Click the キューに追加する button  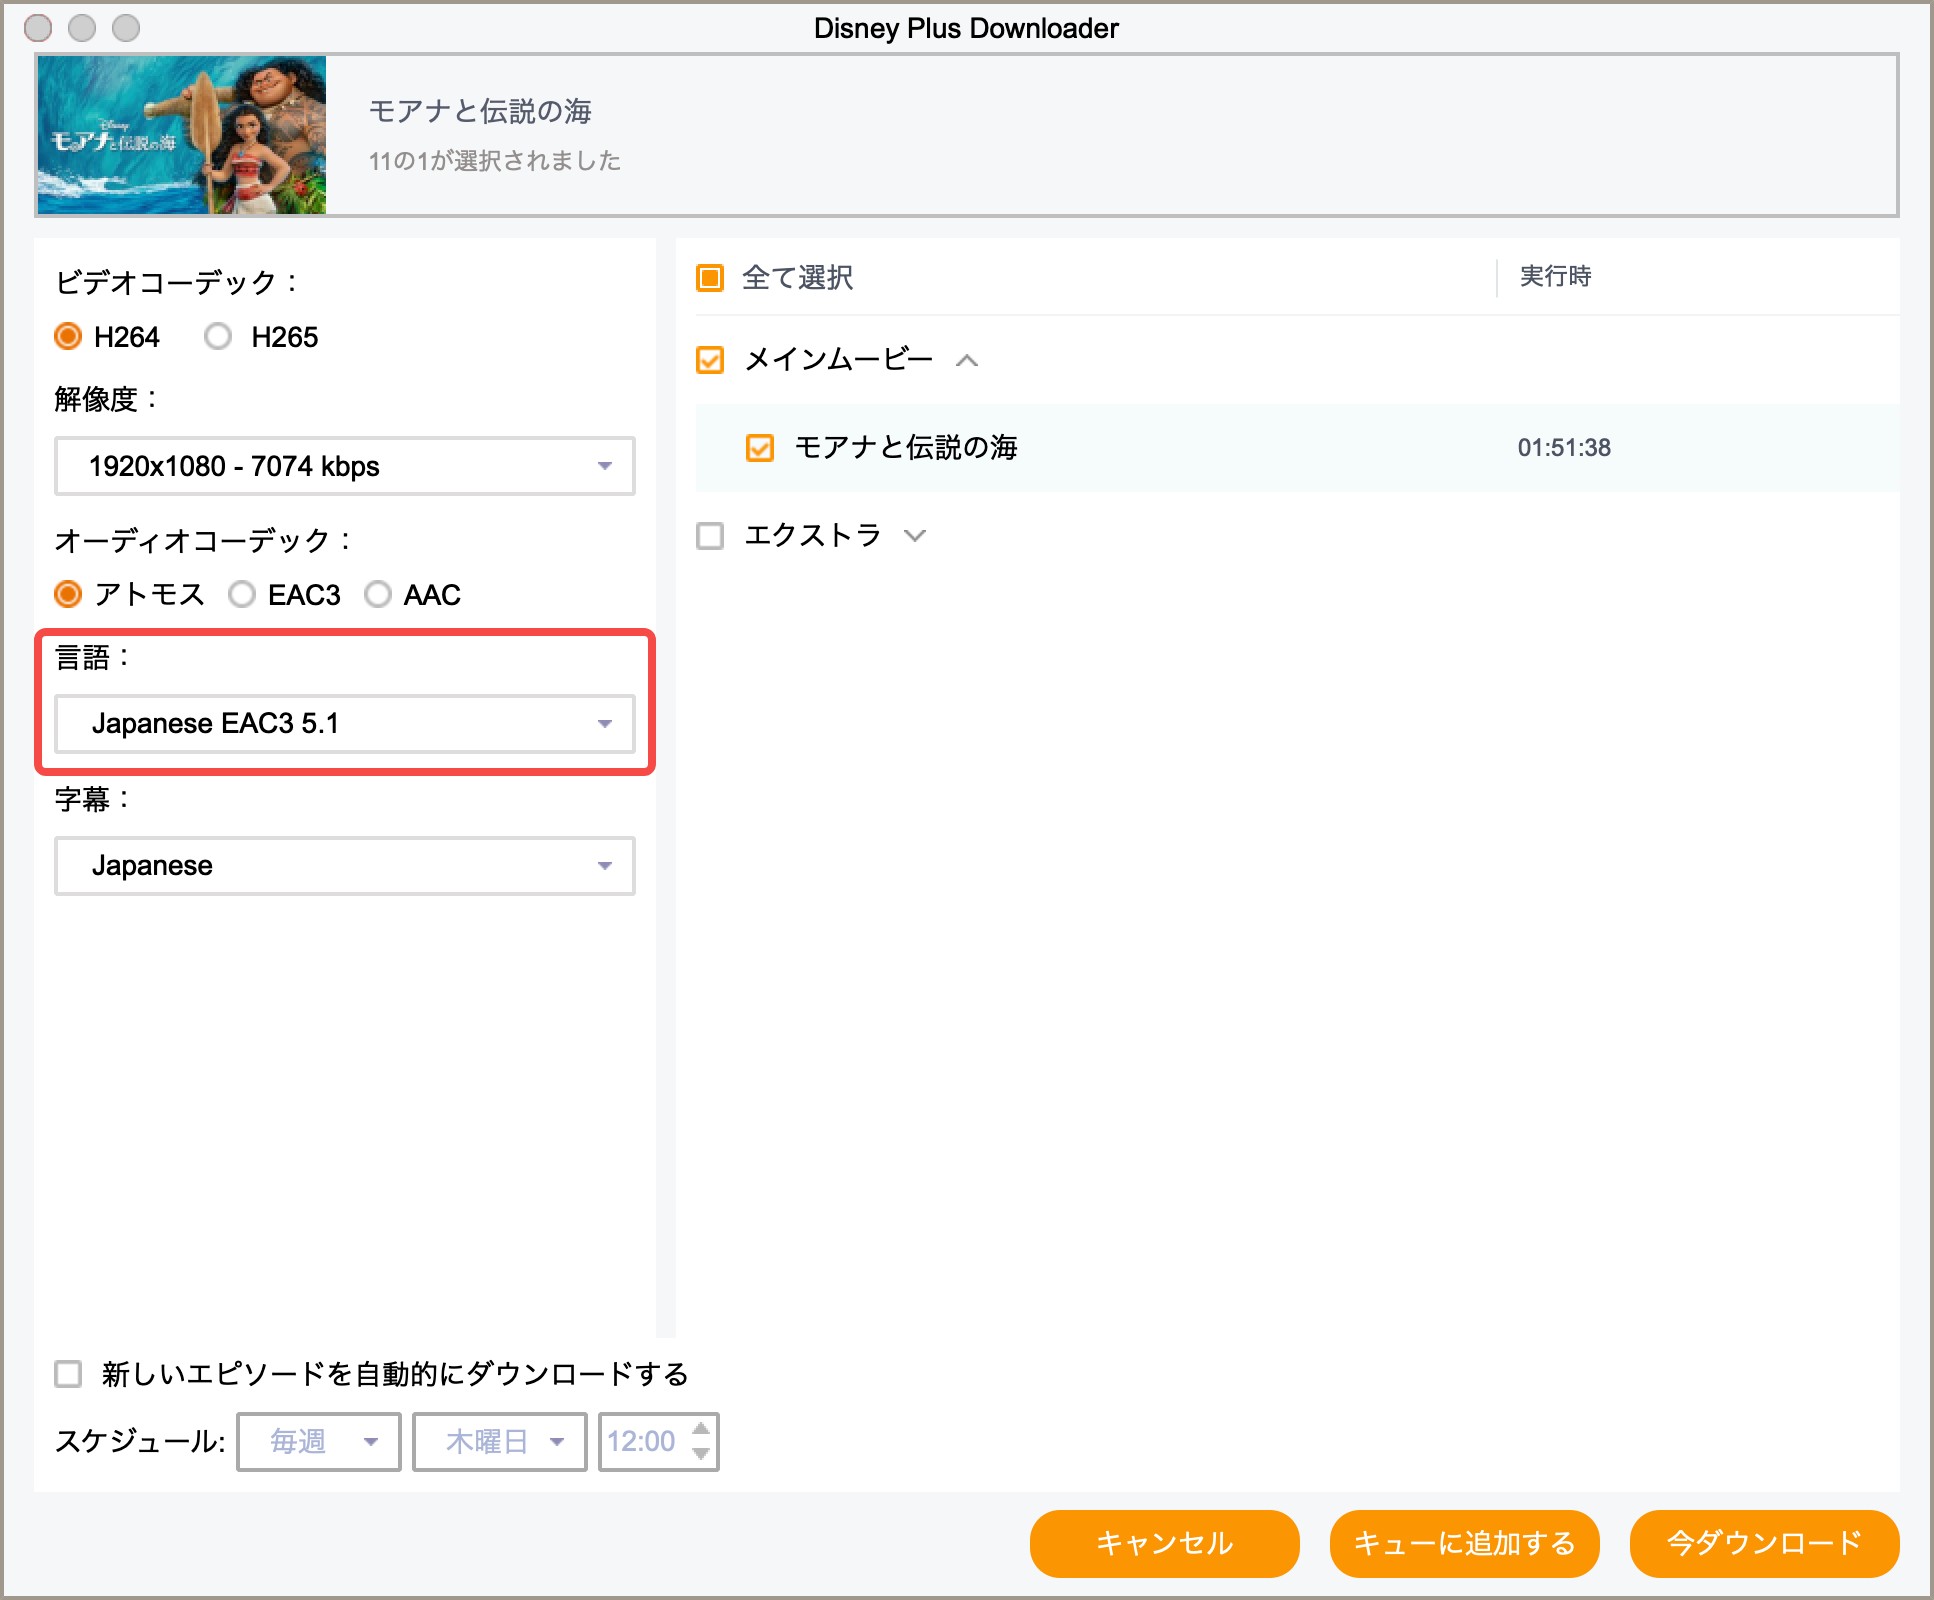[1465, 1544]
